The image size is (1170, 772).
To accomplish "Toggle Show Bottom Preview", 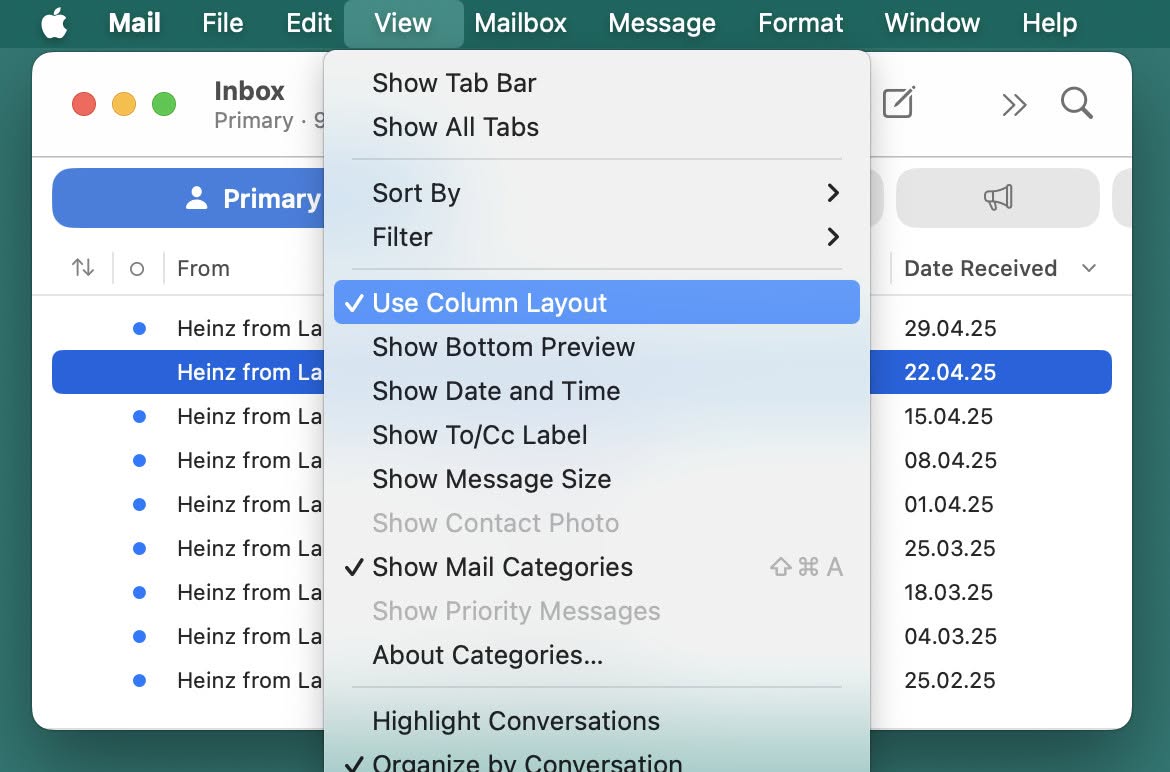I will click(x=597, y=347).
